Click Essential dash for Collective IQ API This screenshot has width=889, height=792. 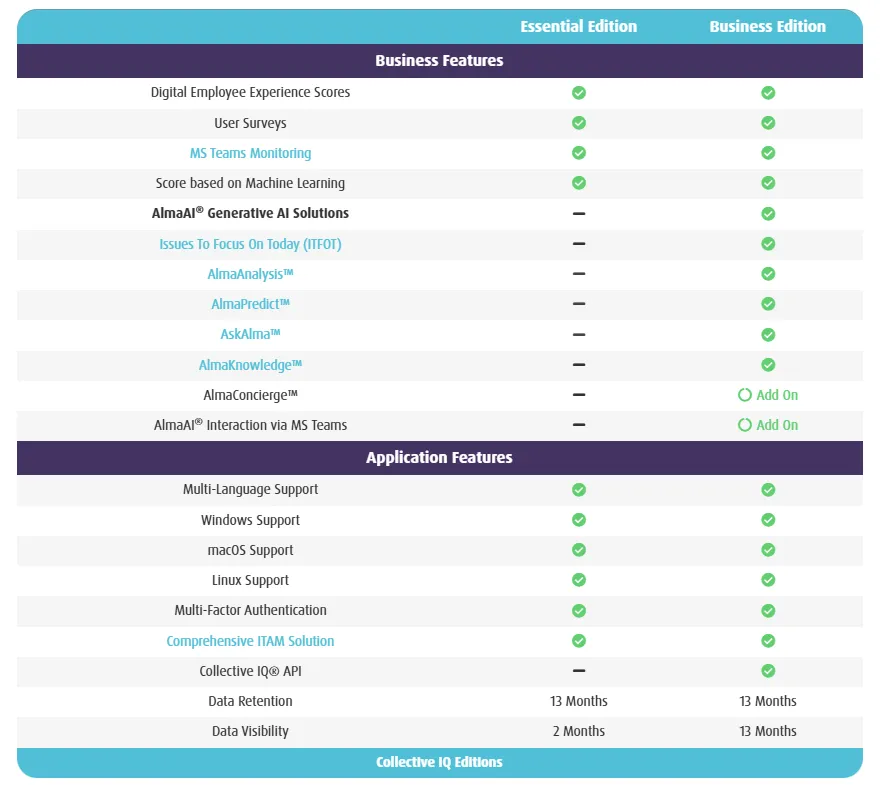point(579,671)
